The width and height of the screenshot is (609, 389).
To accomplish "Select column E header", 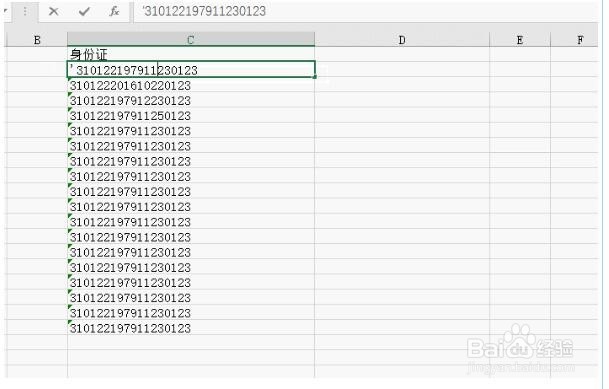I will (x=520, y=40).
